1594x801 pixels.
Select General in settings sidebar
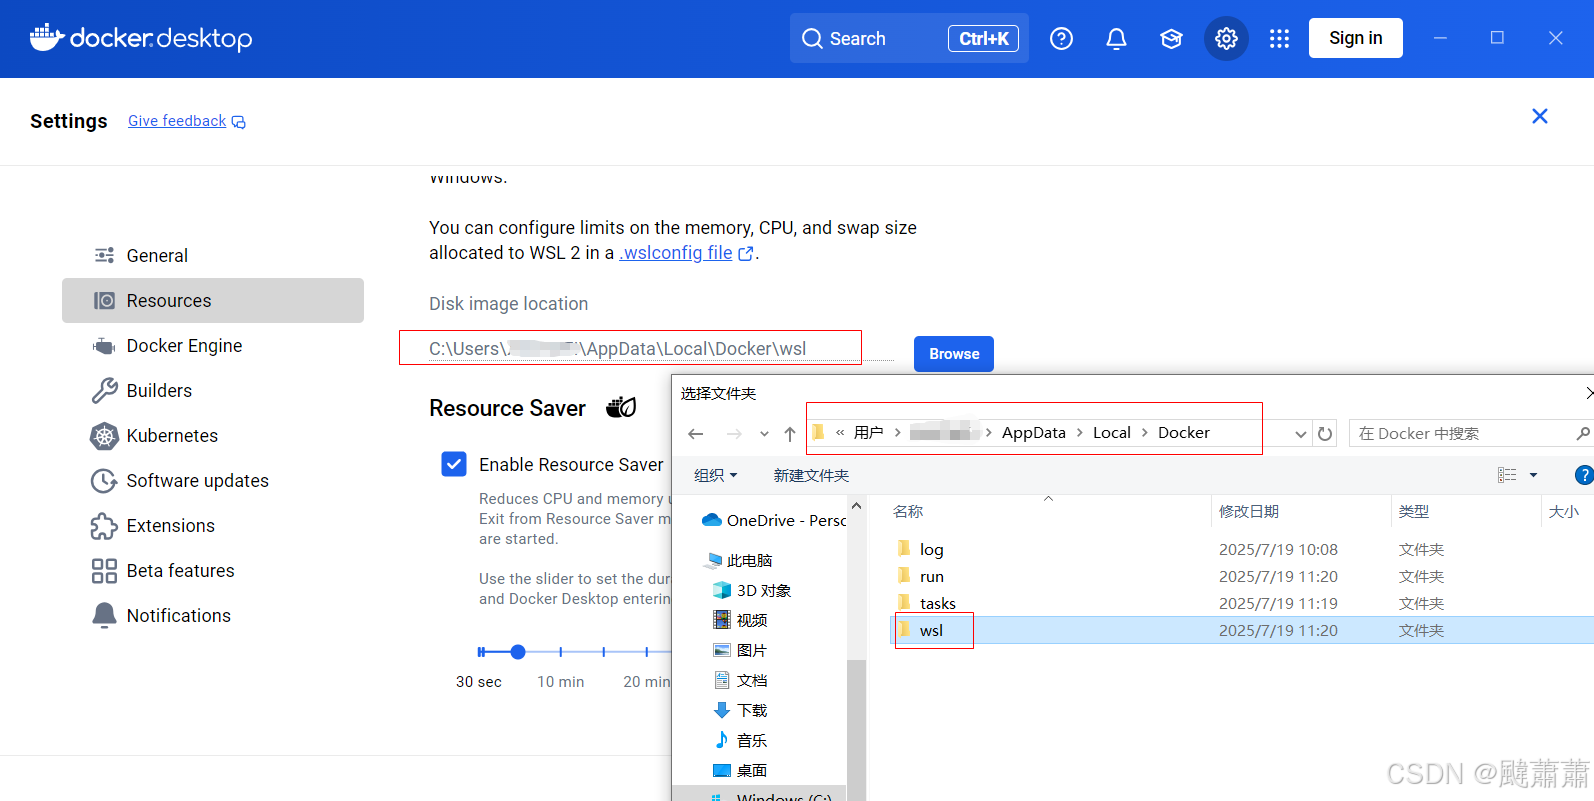tap(213, 256)
